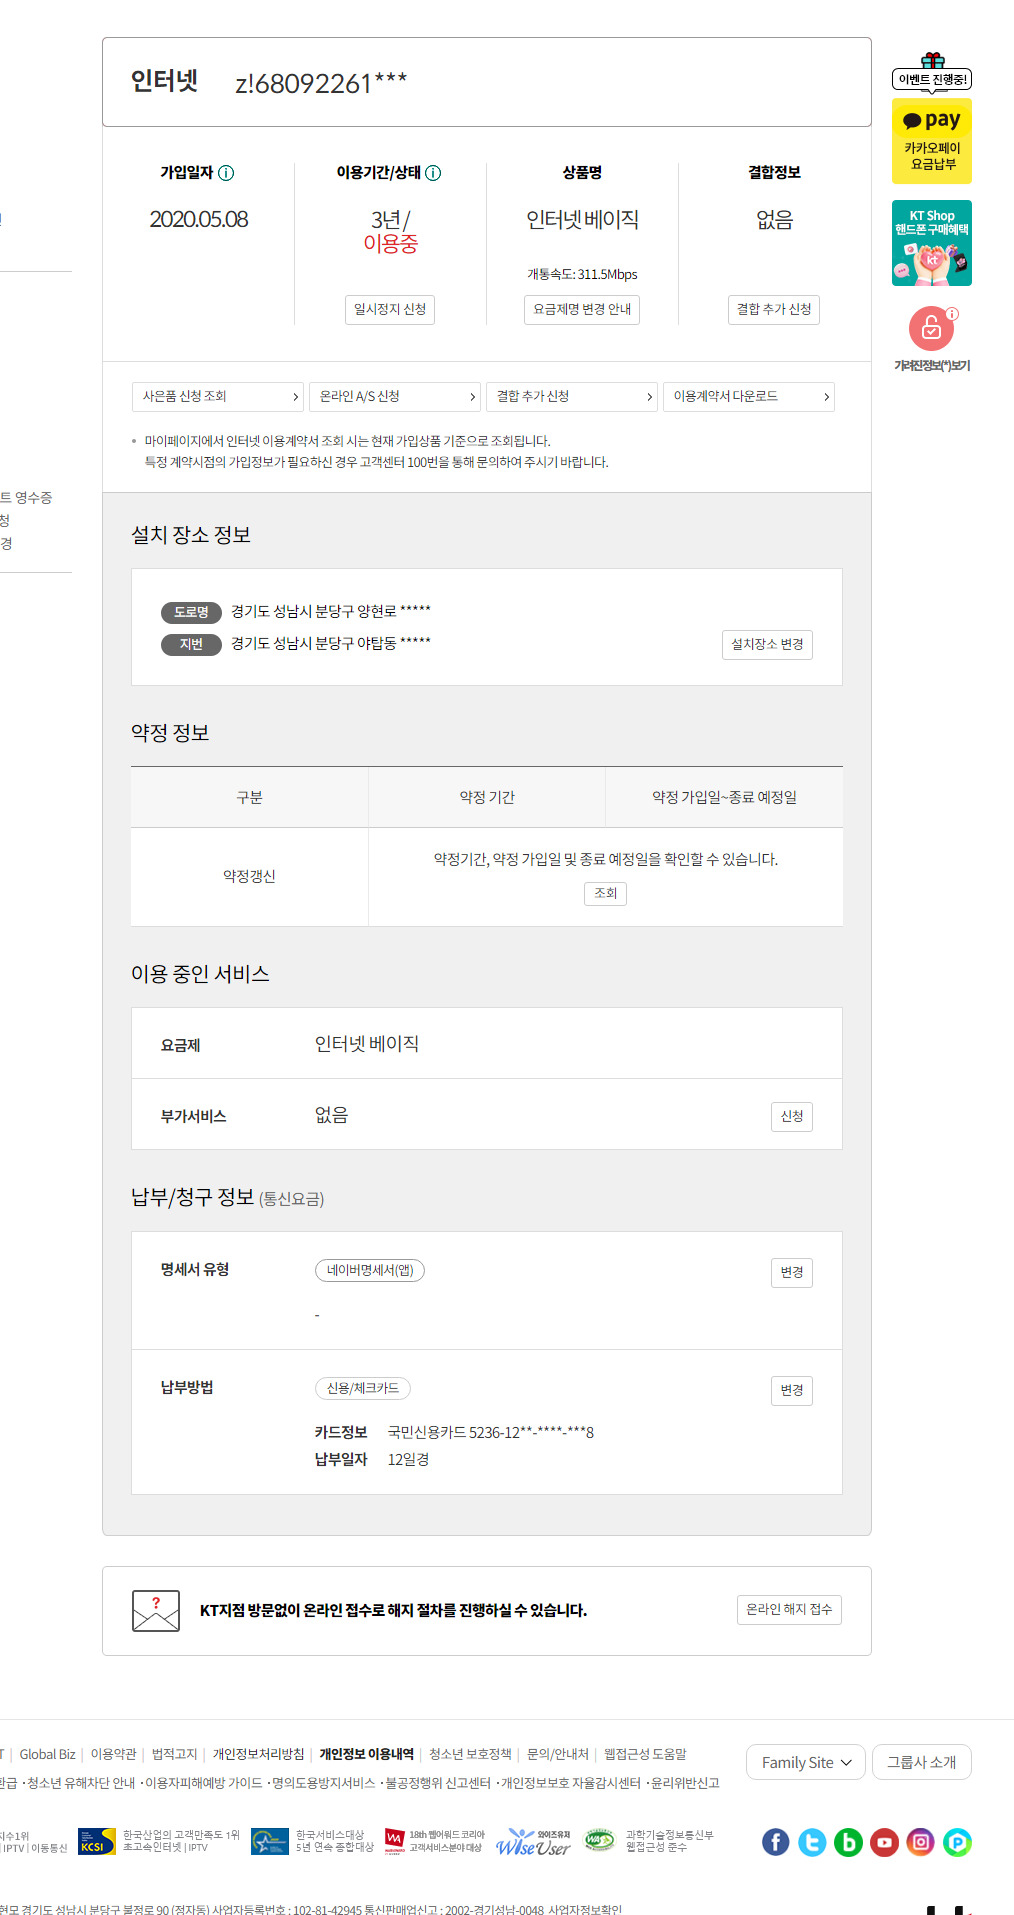1014x1915 pixels.
Task: Open KT's Instagram page icon
Action: click(x=920, y=1842)
